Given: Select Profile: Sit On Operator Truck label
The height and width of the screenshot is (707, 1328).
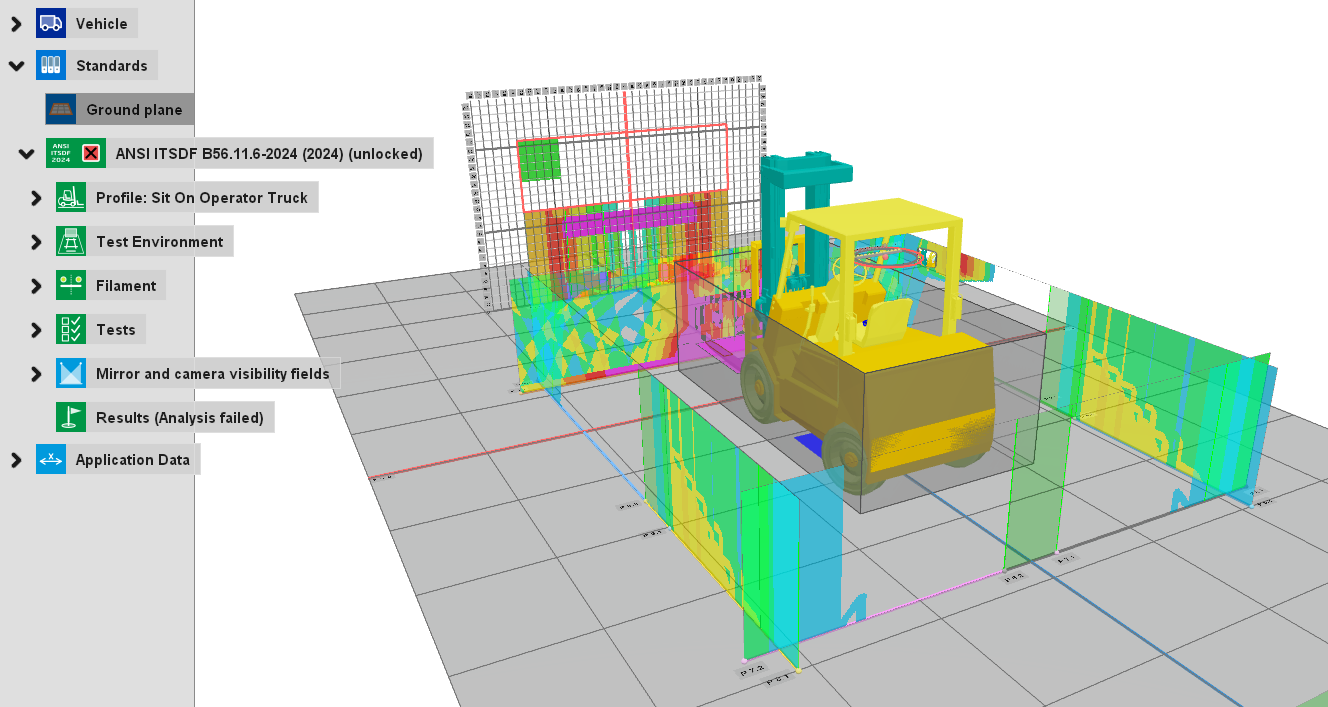Looking at the screenshot, I should click(202, 197).
